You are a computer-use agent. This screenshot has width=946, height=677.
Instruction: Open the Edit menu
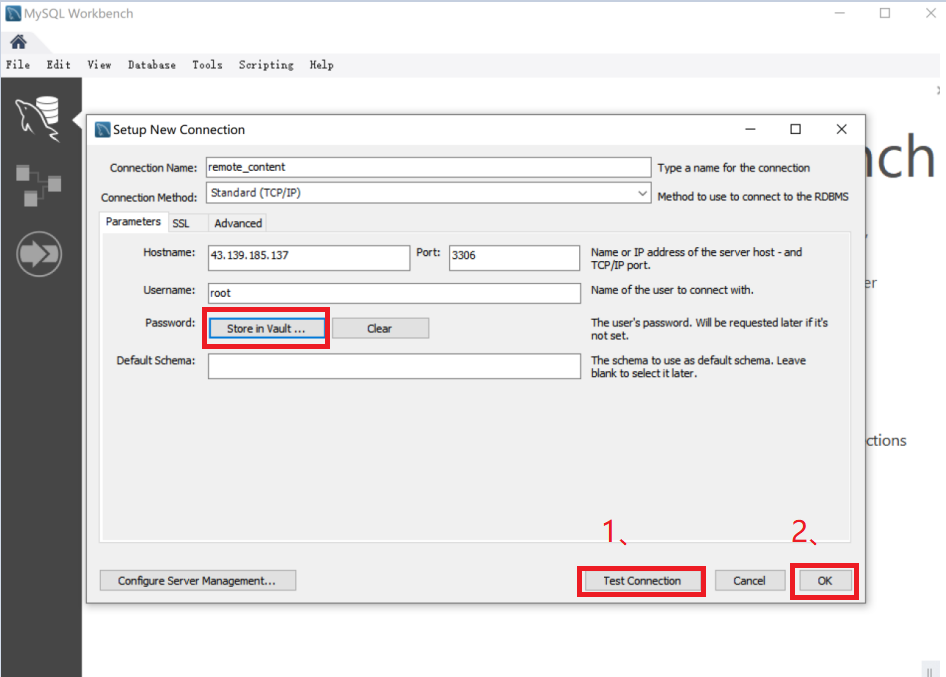pos(59,65)
